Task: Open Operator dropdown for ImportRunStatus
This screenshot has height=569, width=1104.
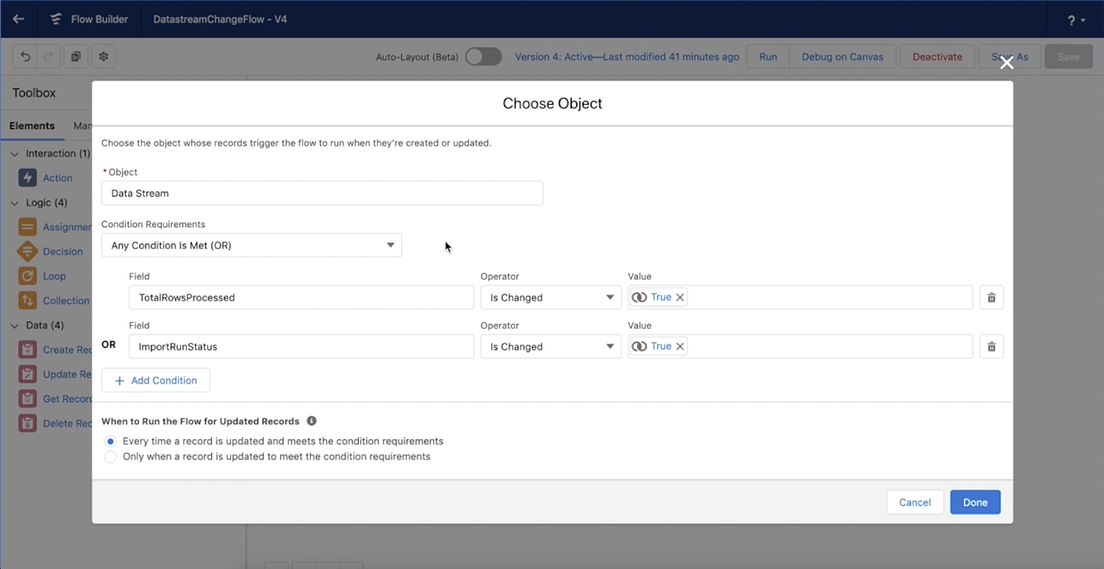Action: pyautogui.click(x=551, y=346)
